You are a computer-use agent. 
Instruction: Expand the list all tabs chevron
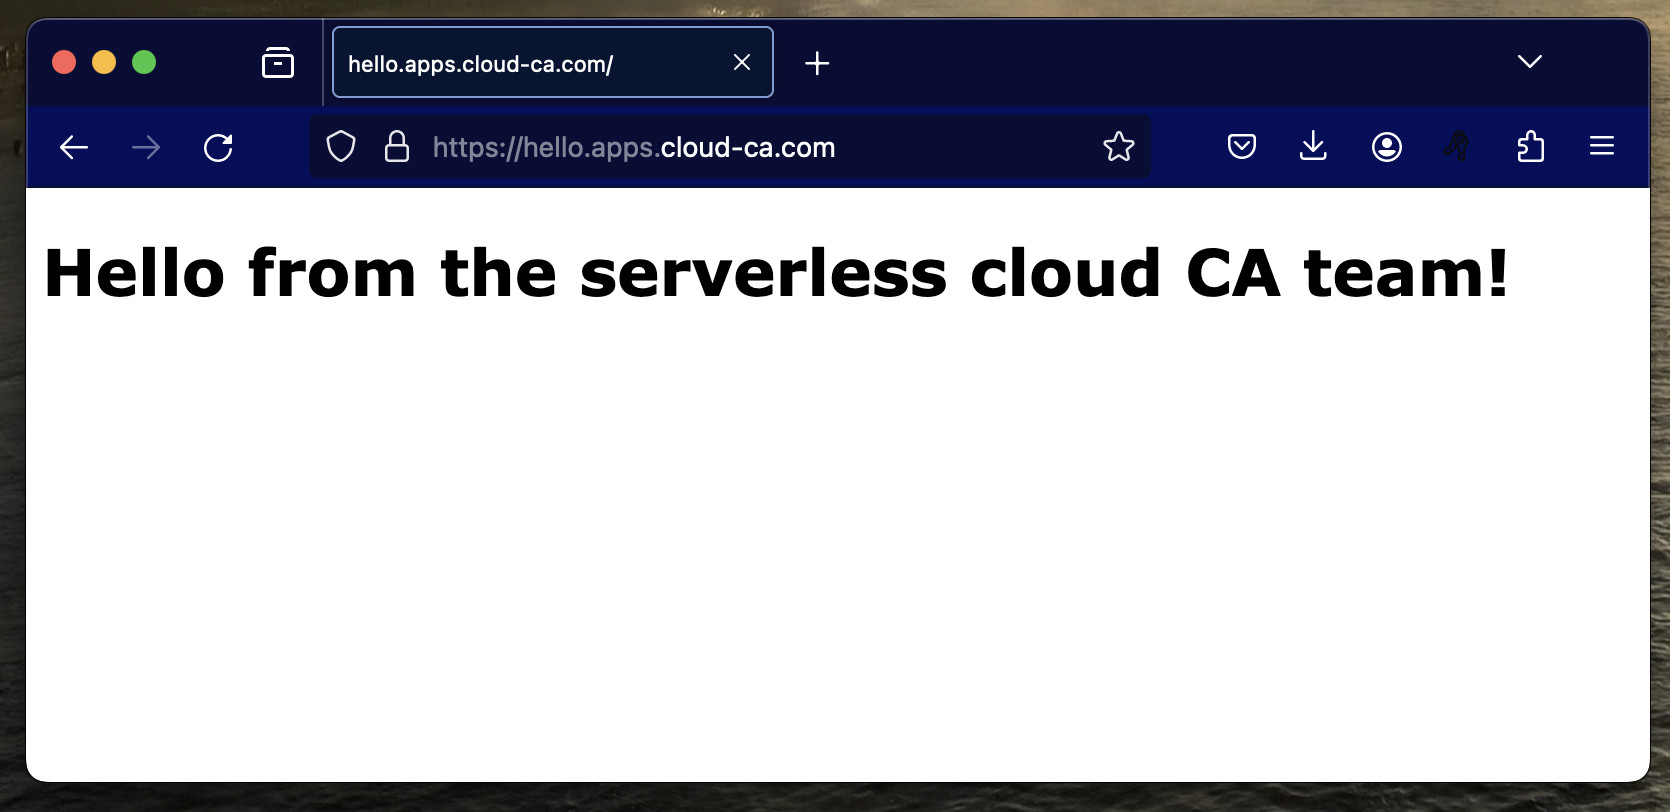(1530, 62)
